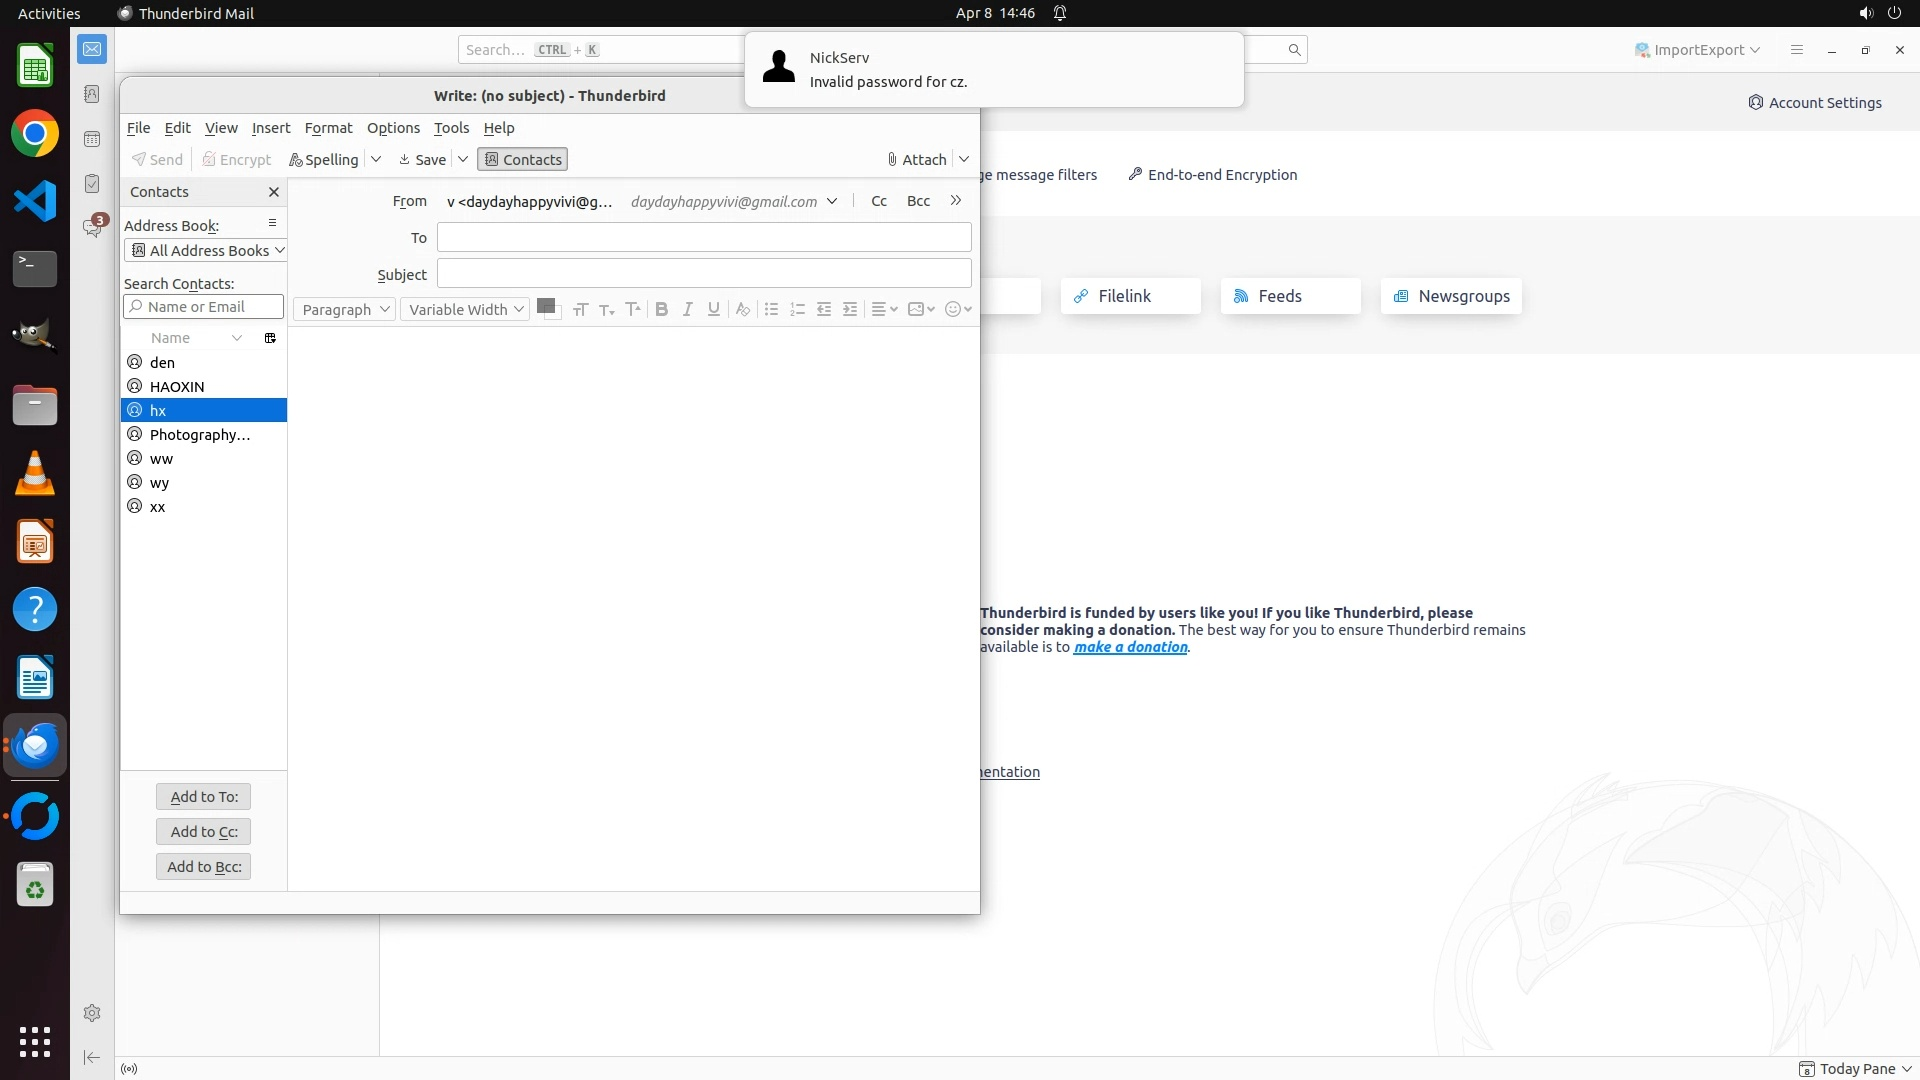Open the Format menu

click(x=328, y=128)
